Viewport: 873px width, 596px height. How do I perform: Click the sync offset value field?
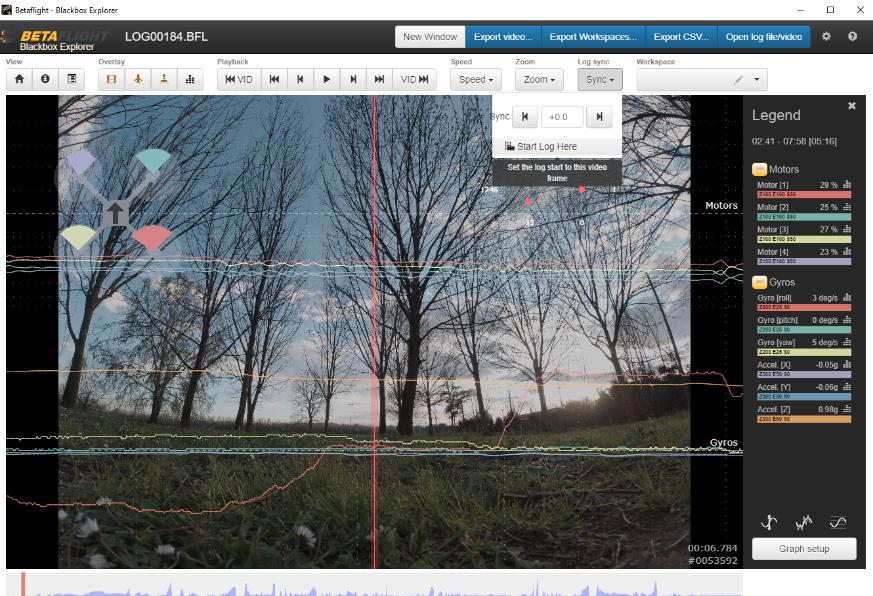[x=561, y=117]
